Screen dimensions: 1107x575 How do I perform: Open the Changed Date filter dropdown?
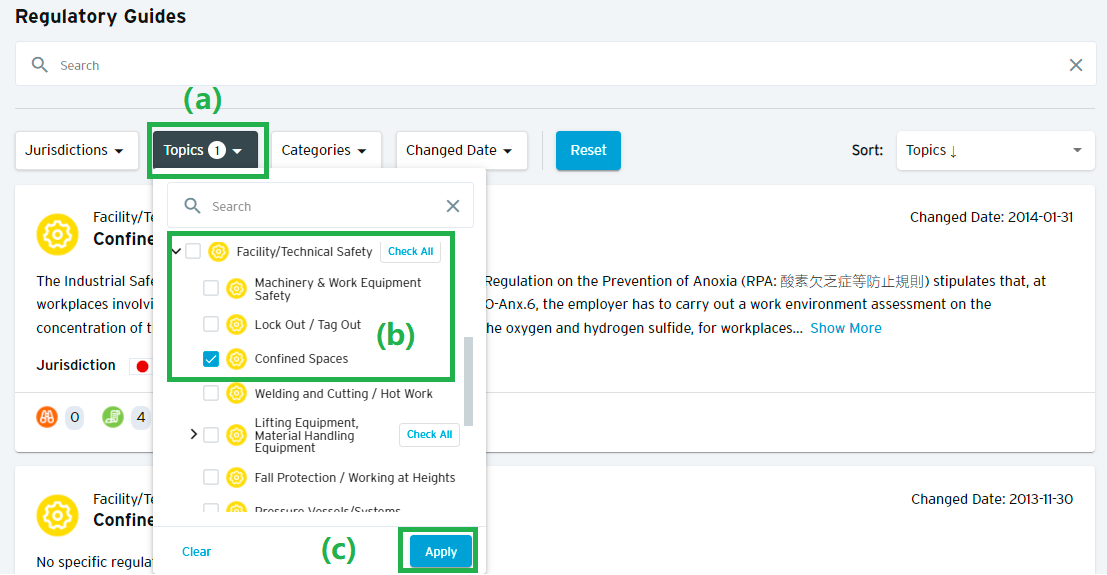click(x=461, y=150)
